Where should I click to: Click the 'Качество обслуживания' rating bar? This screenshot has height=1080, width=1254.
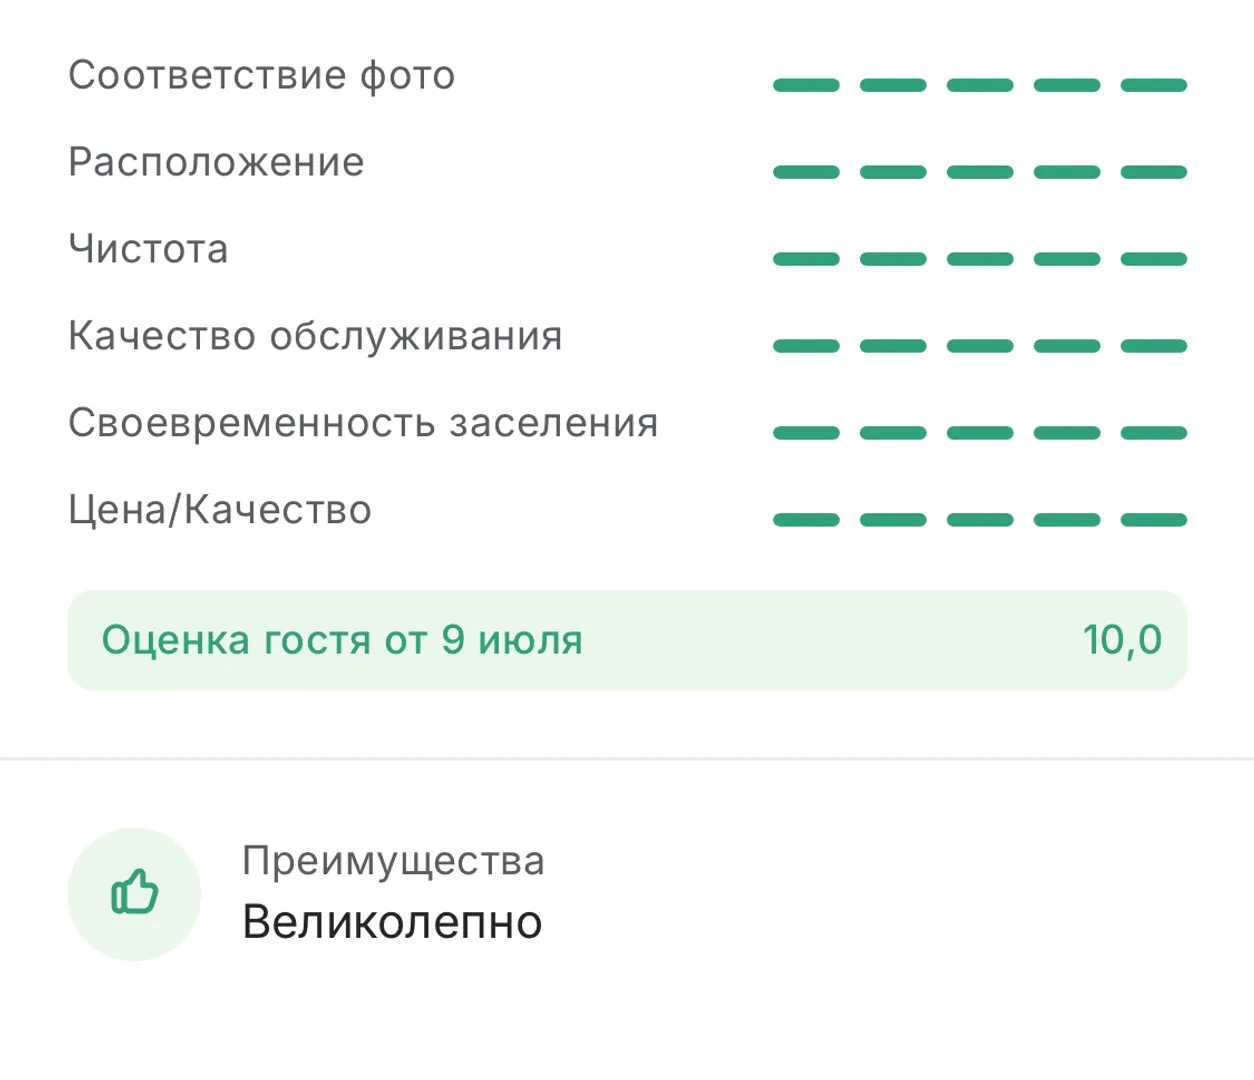[x=980, y=347]
